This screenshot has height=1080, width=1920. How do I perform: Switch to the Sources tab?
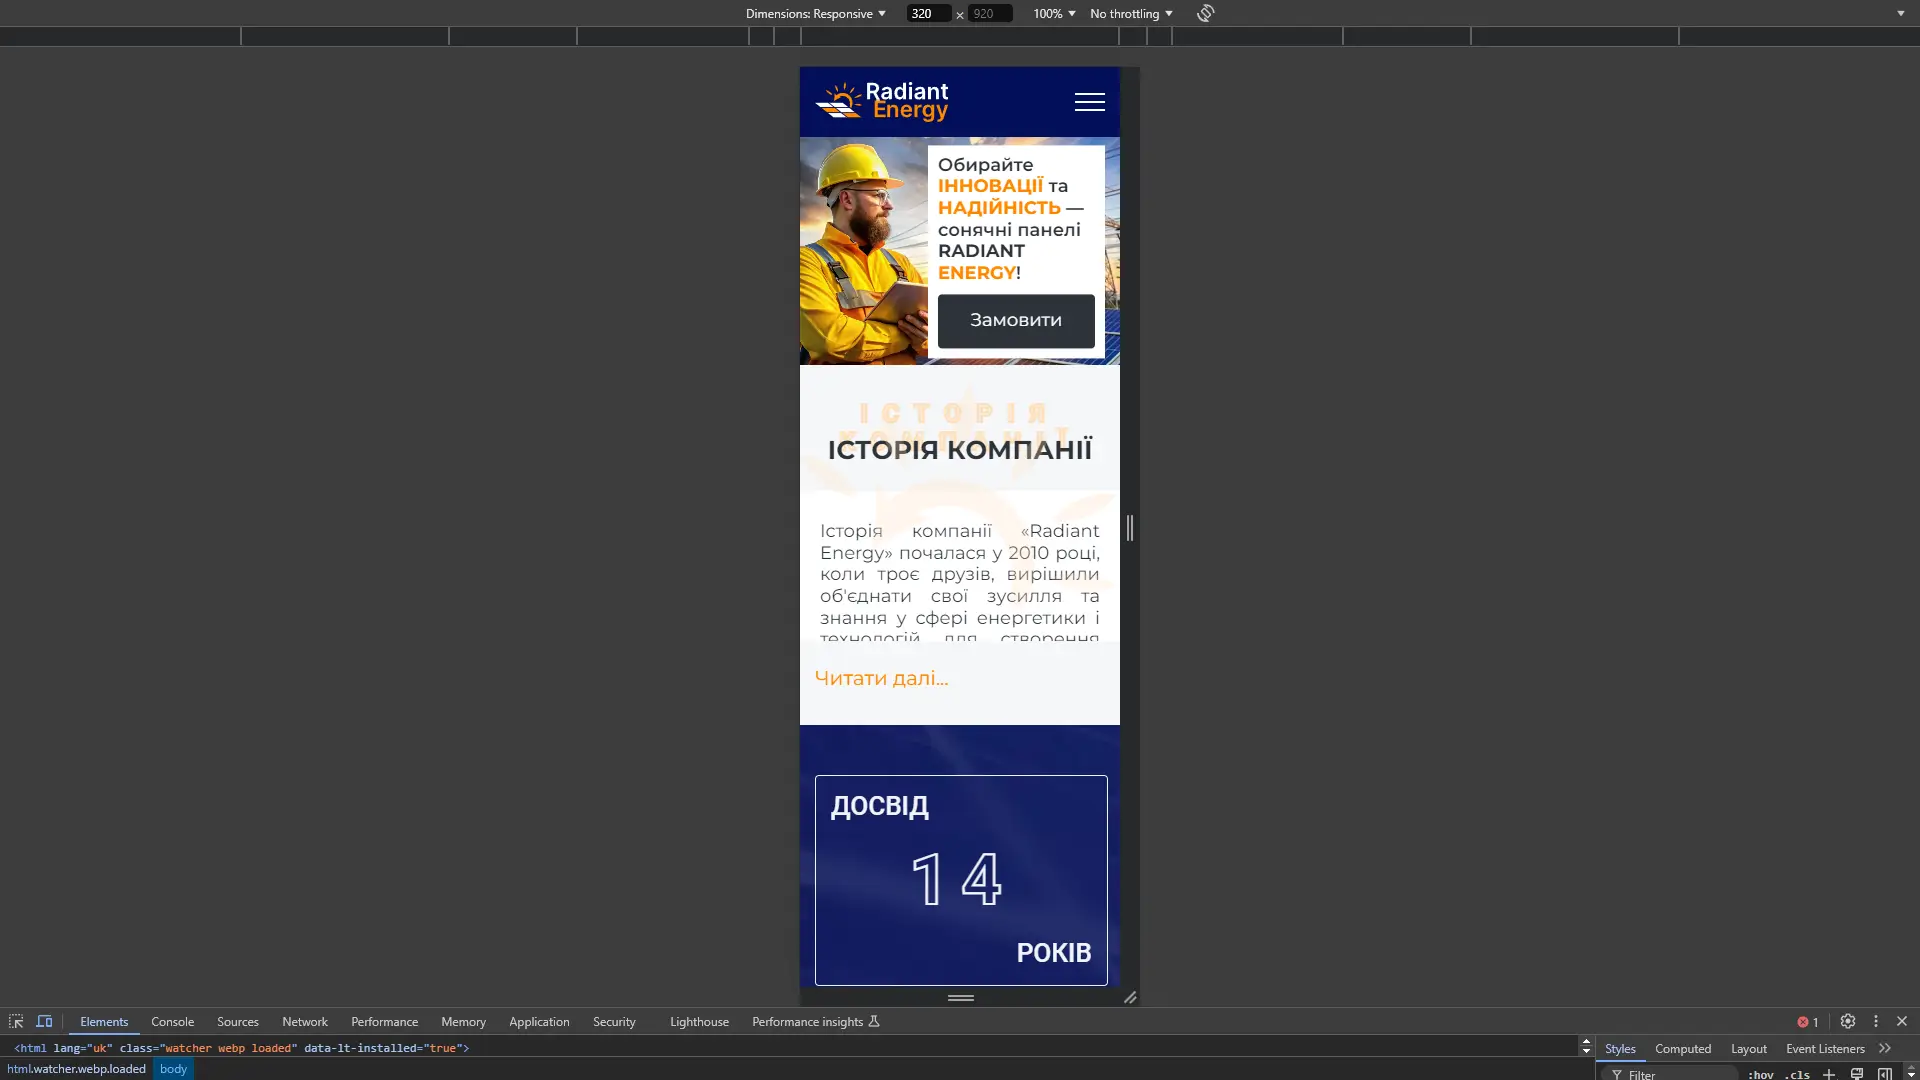238,1021
